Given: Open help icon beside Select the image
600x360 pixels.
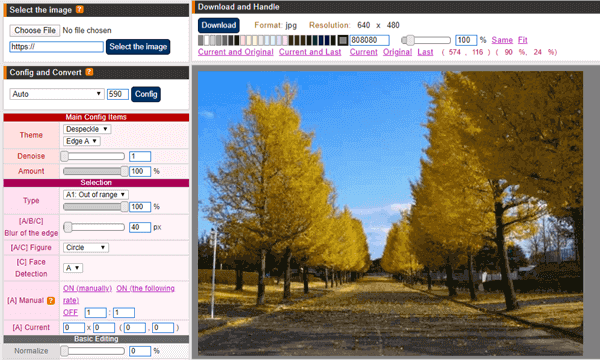Looking at the screenshot, I should tap(80, 10).
